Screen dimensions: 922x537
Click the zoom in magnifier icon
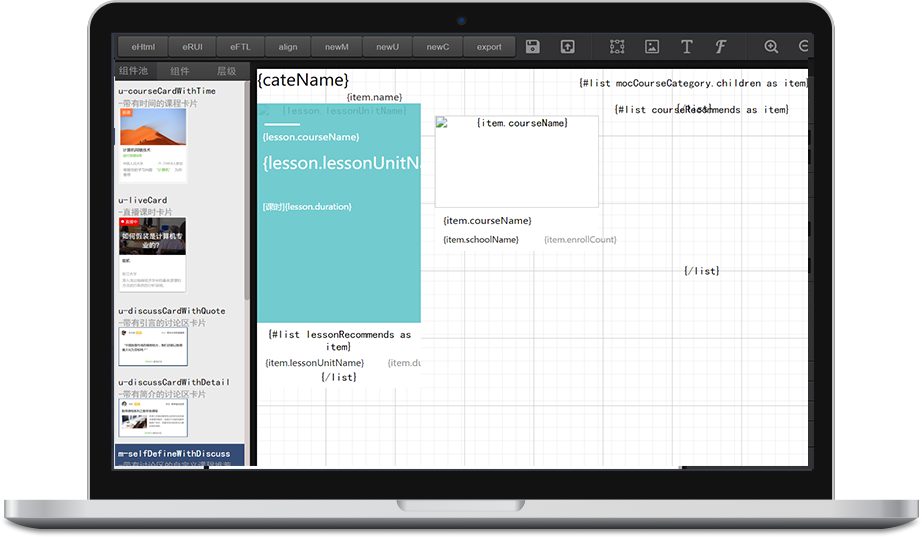[771, 47]
